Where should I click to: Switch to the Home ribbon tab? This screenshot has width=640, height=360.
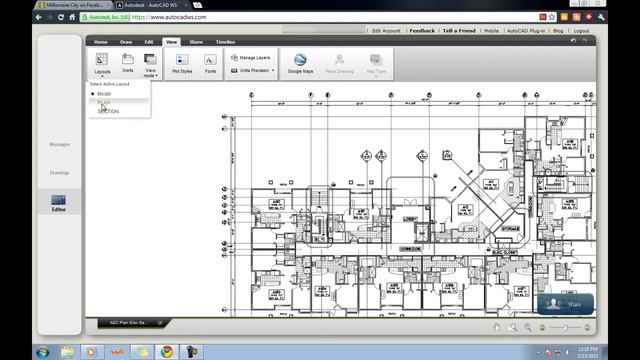click(101, 42)
